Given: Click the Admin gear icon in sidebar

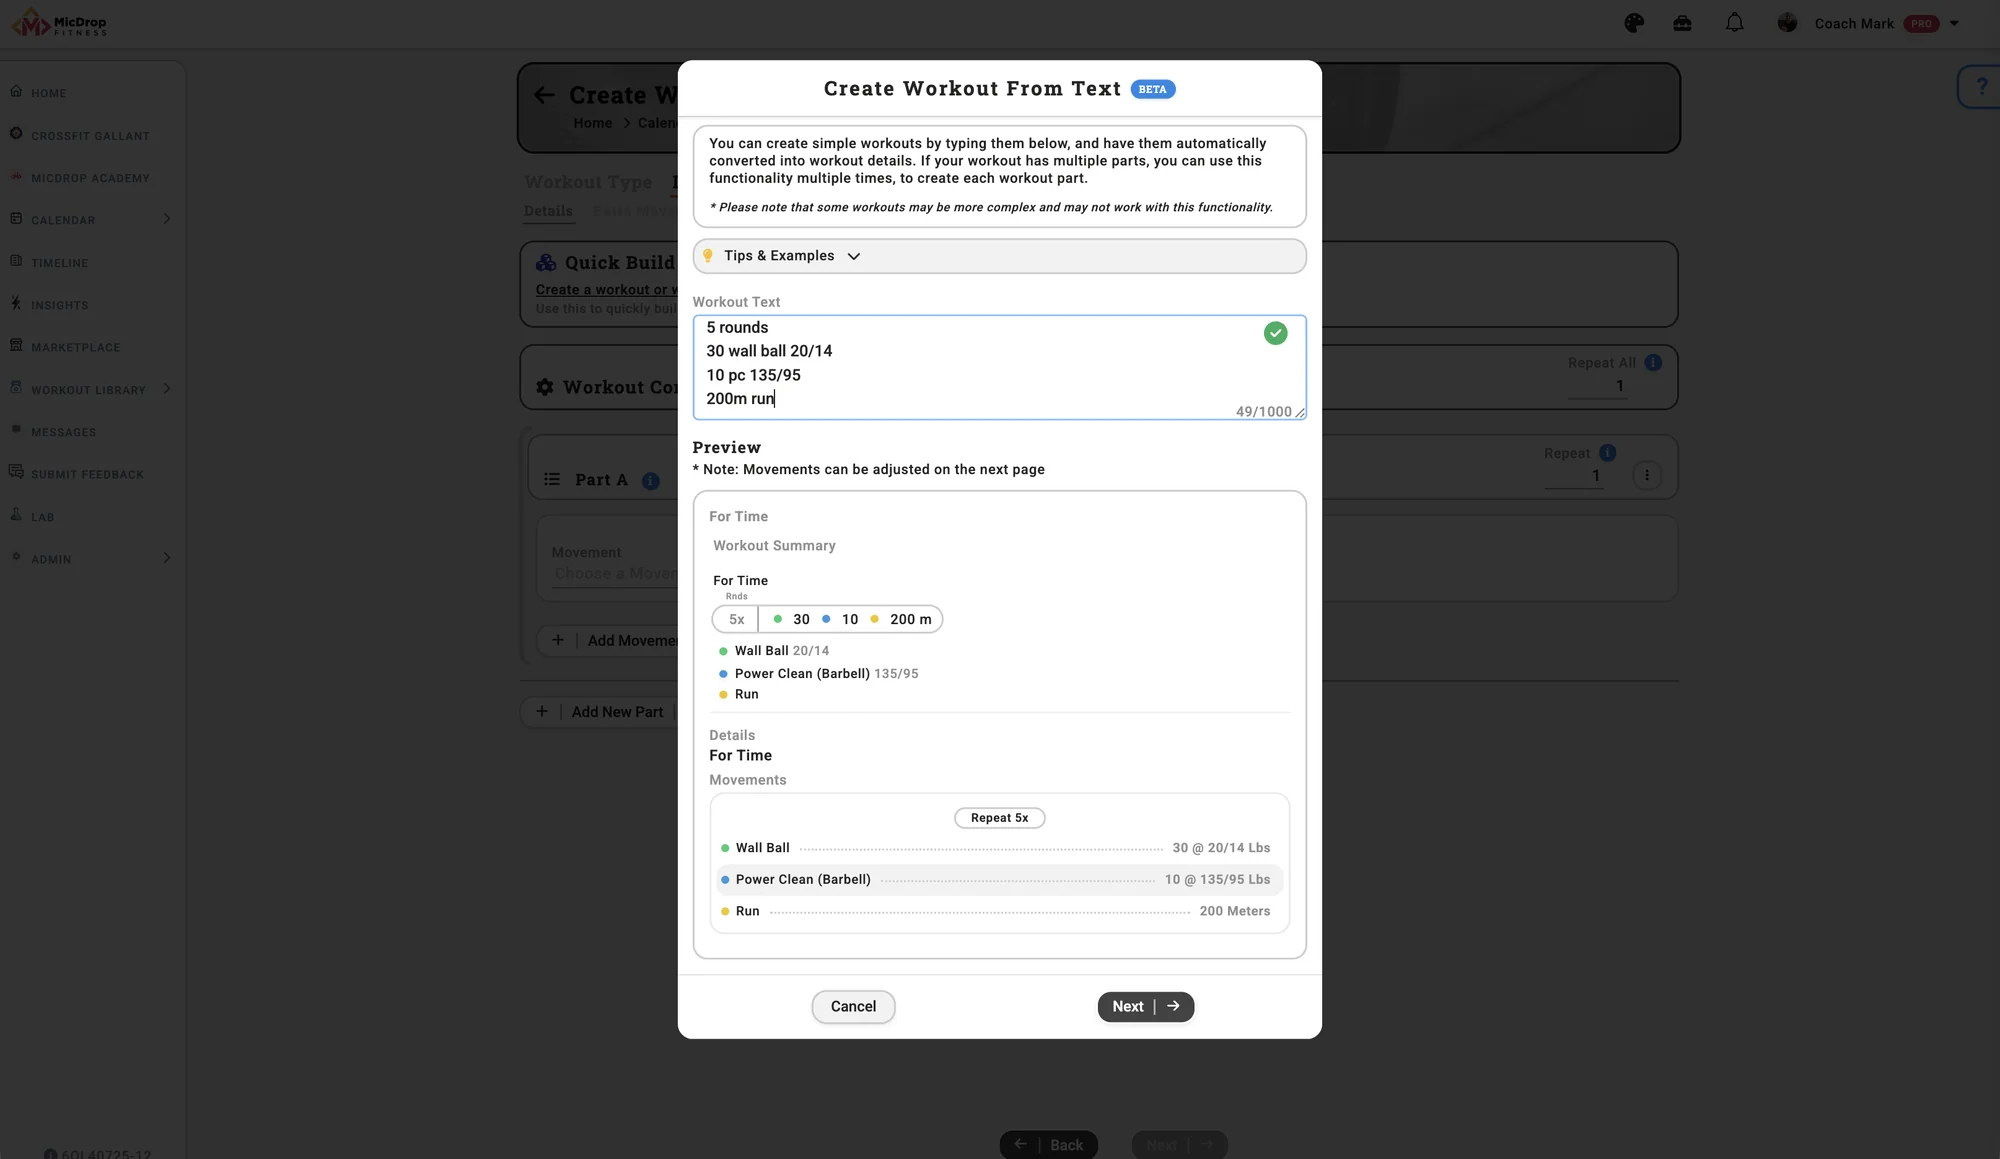Looking at the screenshot, I should (16, 557).
